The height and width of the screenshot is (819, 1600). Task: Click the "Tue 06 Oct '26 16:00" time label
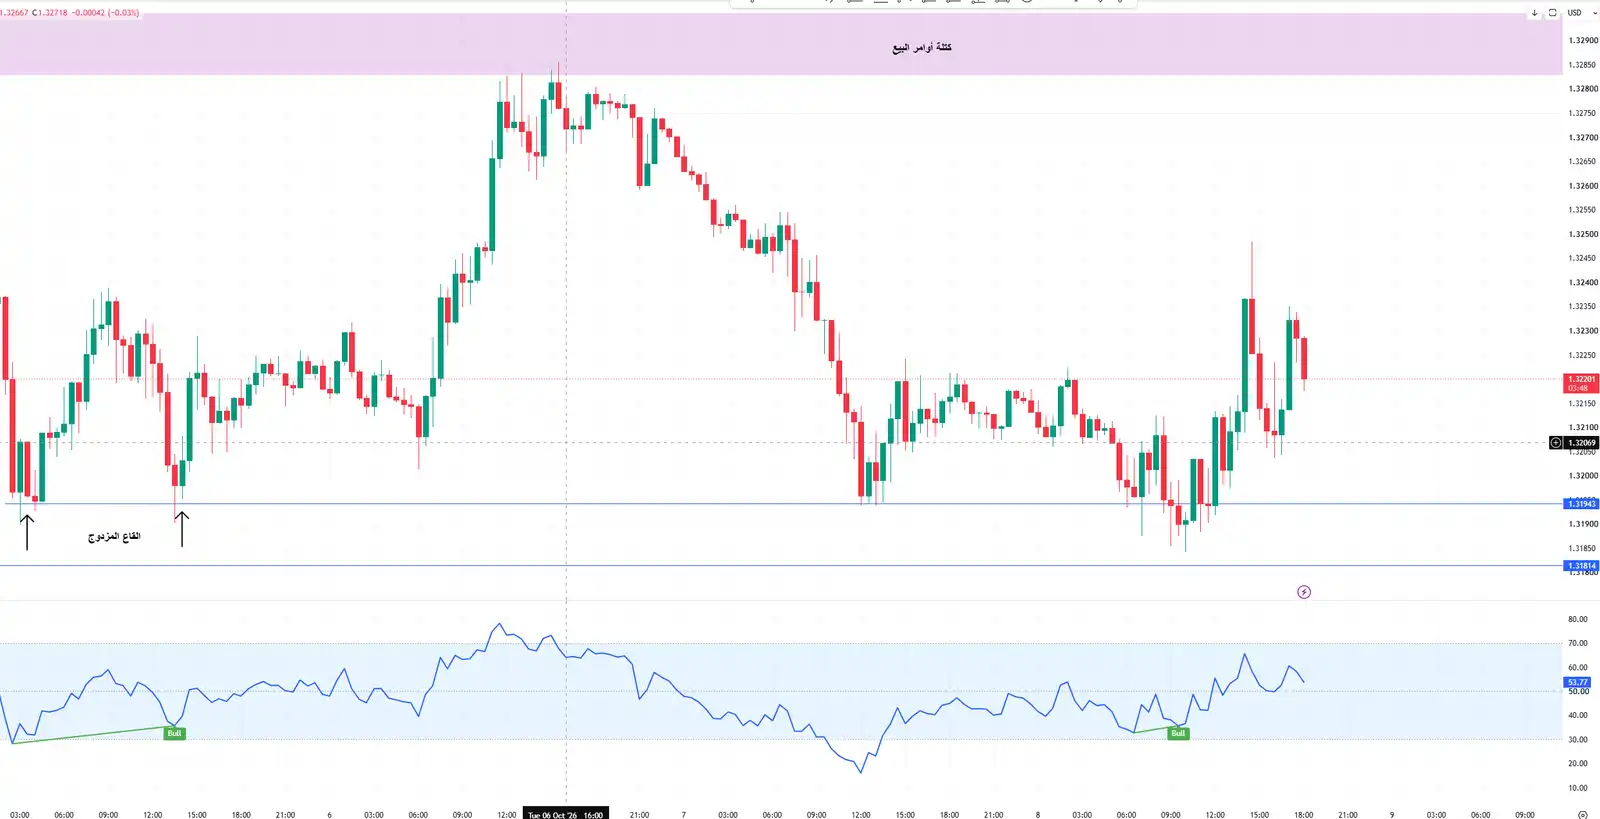(566, 814)
